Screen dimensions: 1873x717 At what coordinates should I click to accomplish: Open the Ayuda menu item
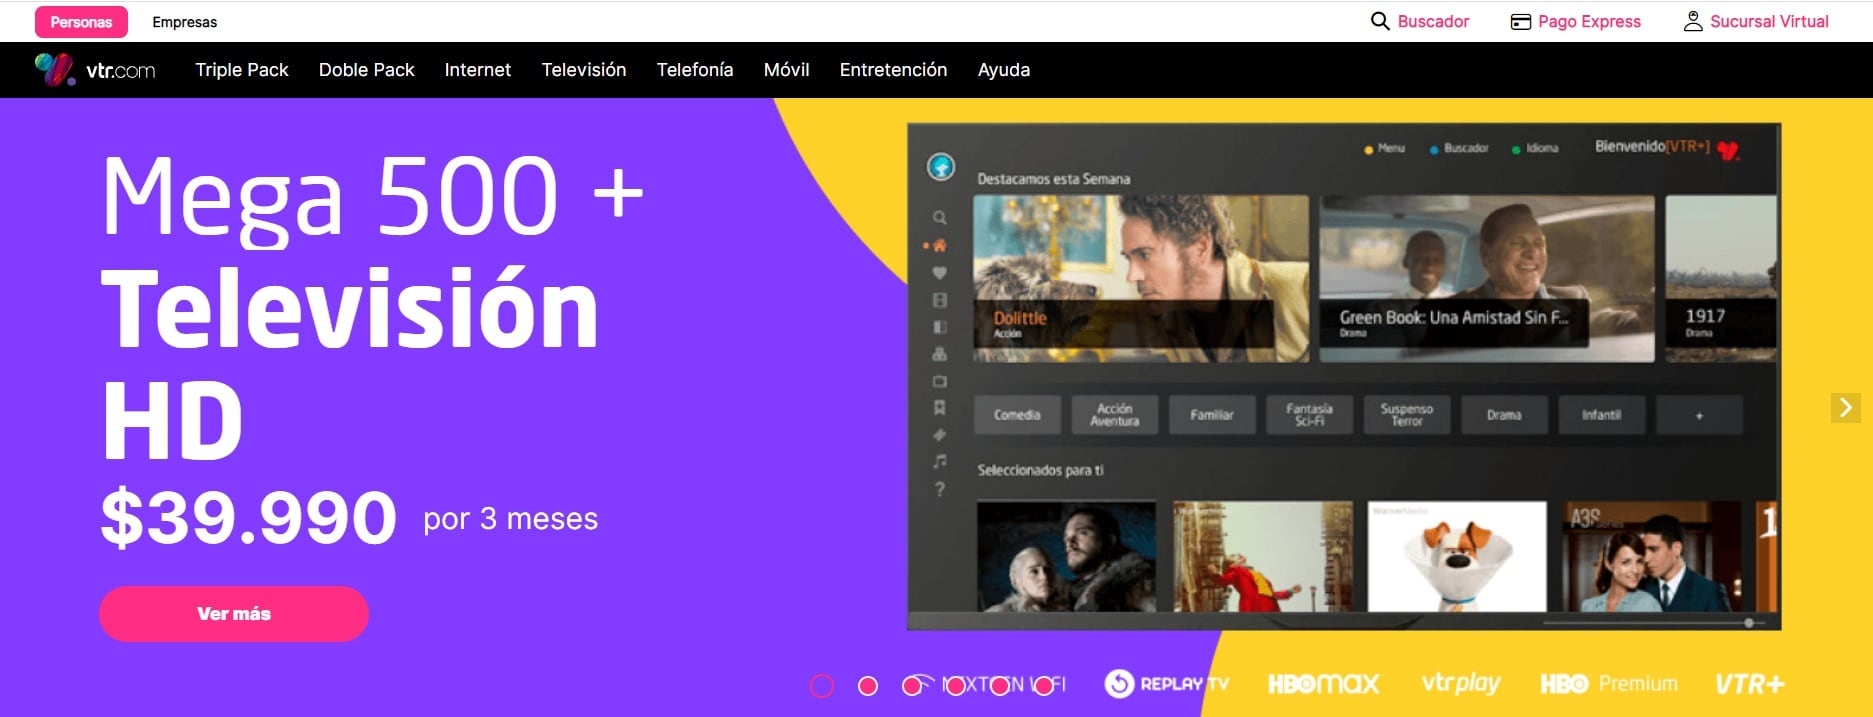click(1003, 70)
